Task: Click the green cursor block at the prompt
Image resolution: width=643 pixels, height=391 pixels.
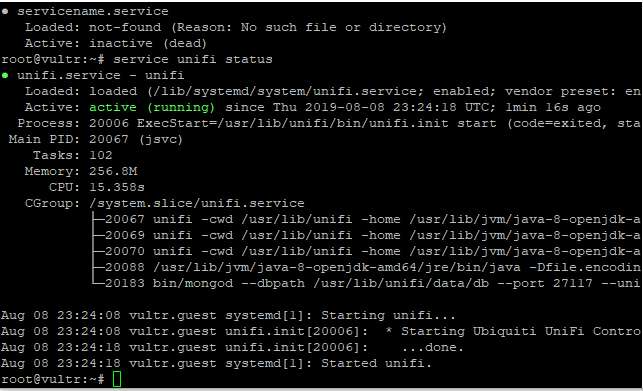Action: click(x=117, y=379)
